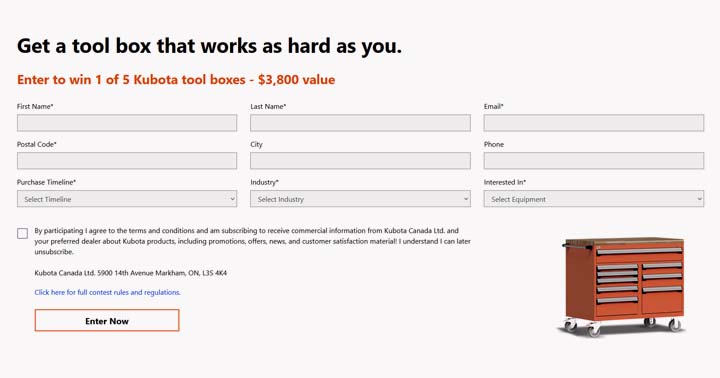Click the City text field
The height and width of the screenshot is (378, 720).
point(360,161)
